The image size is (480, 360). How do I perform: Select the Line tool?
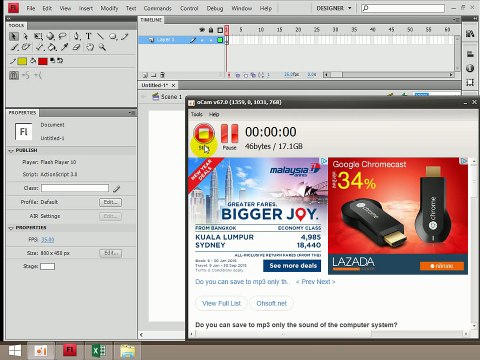100,36
